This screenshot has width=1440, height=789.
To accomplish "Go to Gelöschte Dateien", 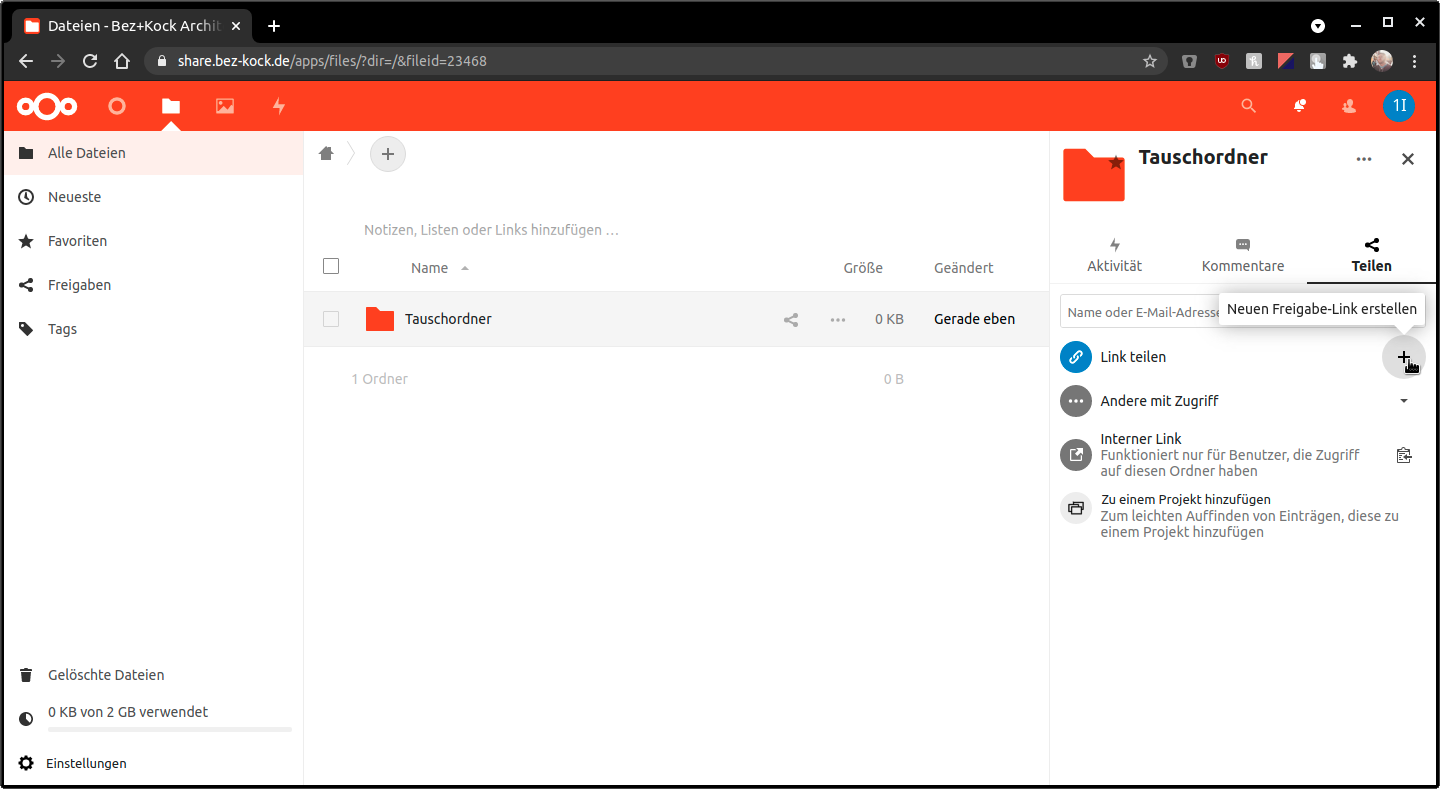I will [x=105, y=675].
